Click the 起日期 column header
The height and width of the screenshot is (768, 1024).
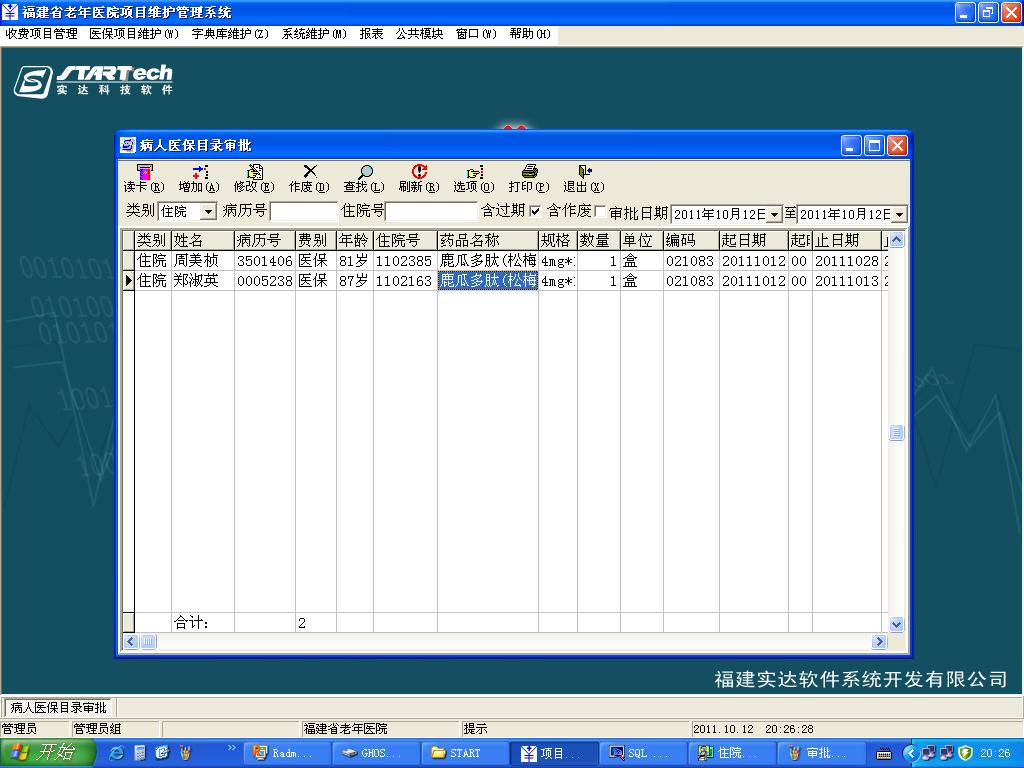pos(754,240)
